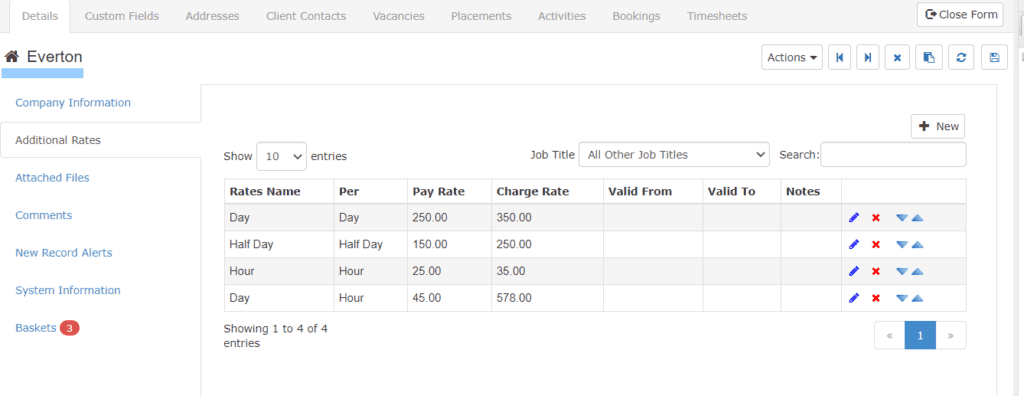1024x396 pixels.
Task: Move up the rate charged 578.00
Action: (917, 298)
